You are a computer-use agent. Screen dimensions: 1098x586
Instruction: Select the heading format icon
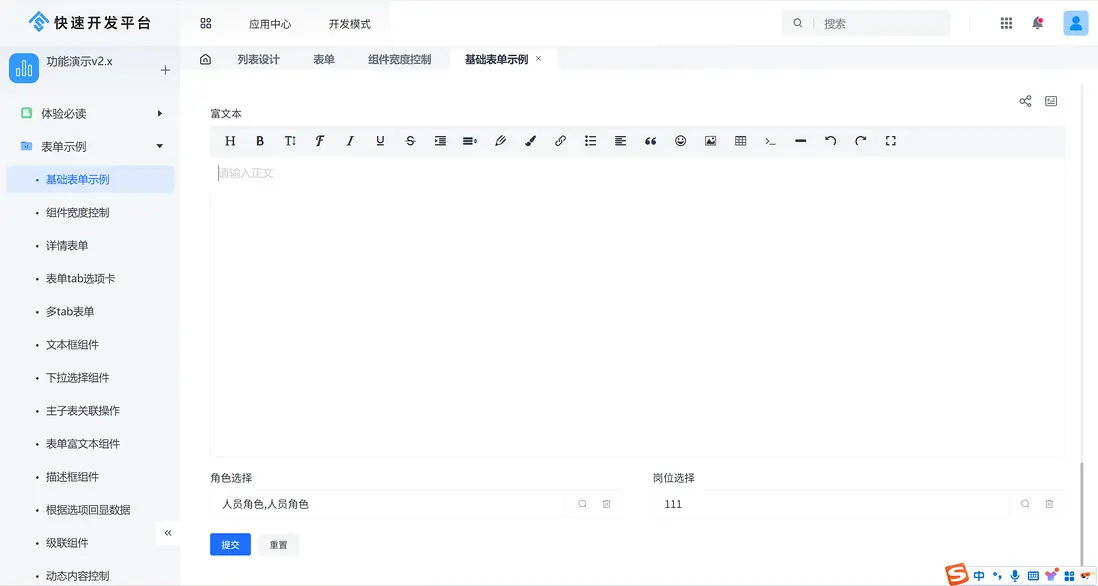[x=230, y=141]
